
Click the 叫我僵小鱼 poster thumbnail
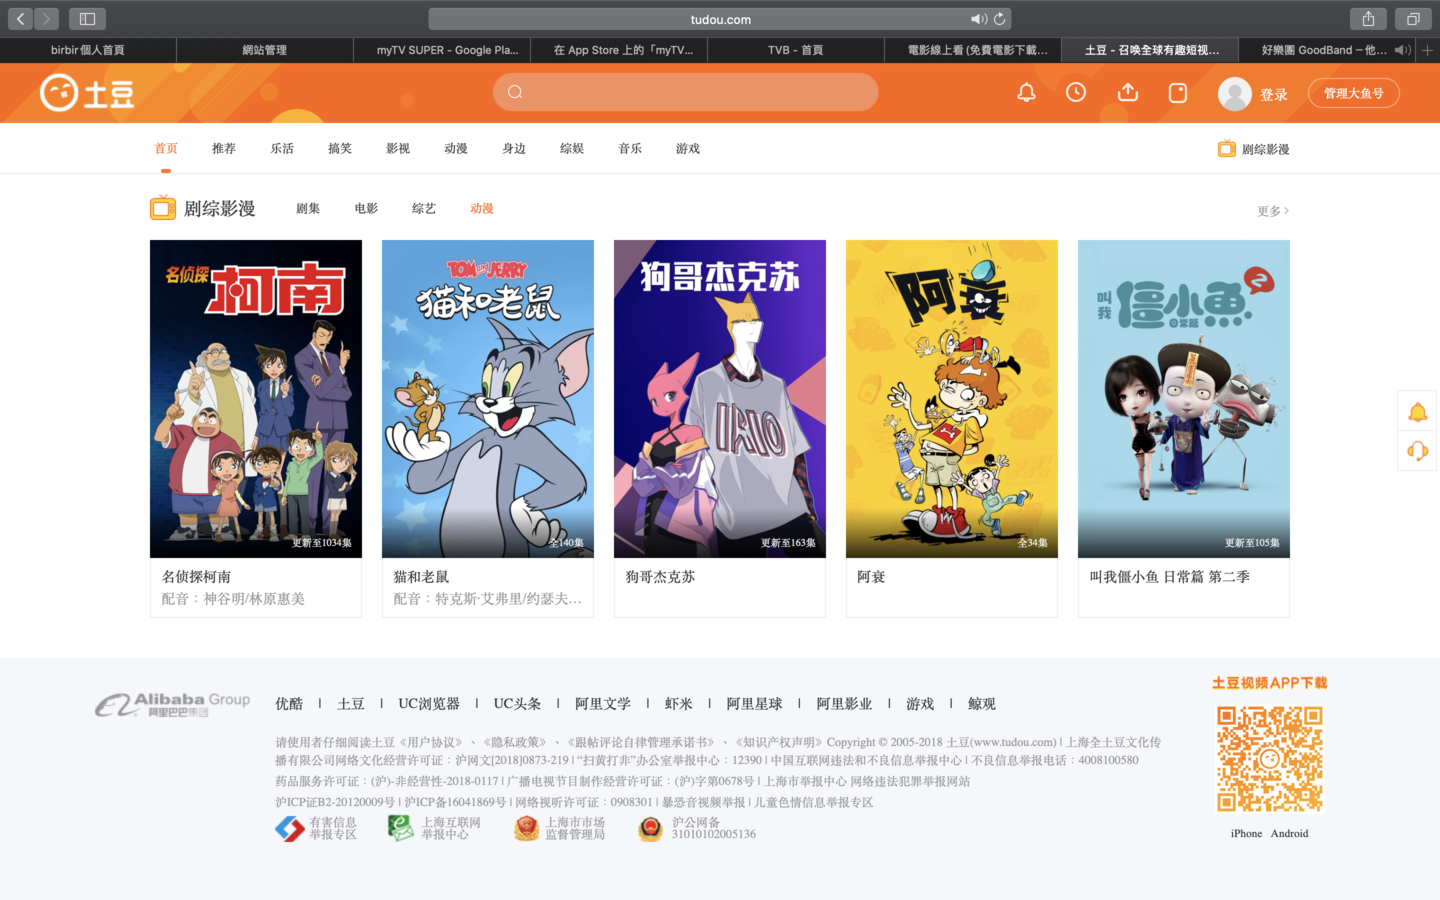click(1184, 399)
